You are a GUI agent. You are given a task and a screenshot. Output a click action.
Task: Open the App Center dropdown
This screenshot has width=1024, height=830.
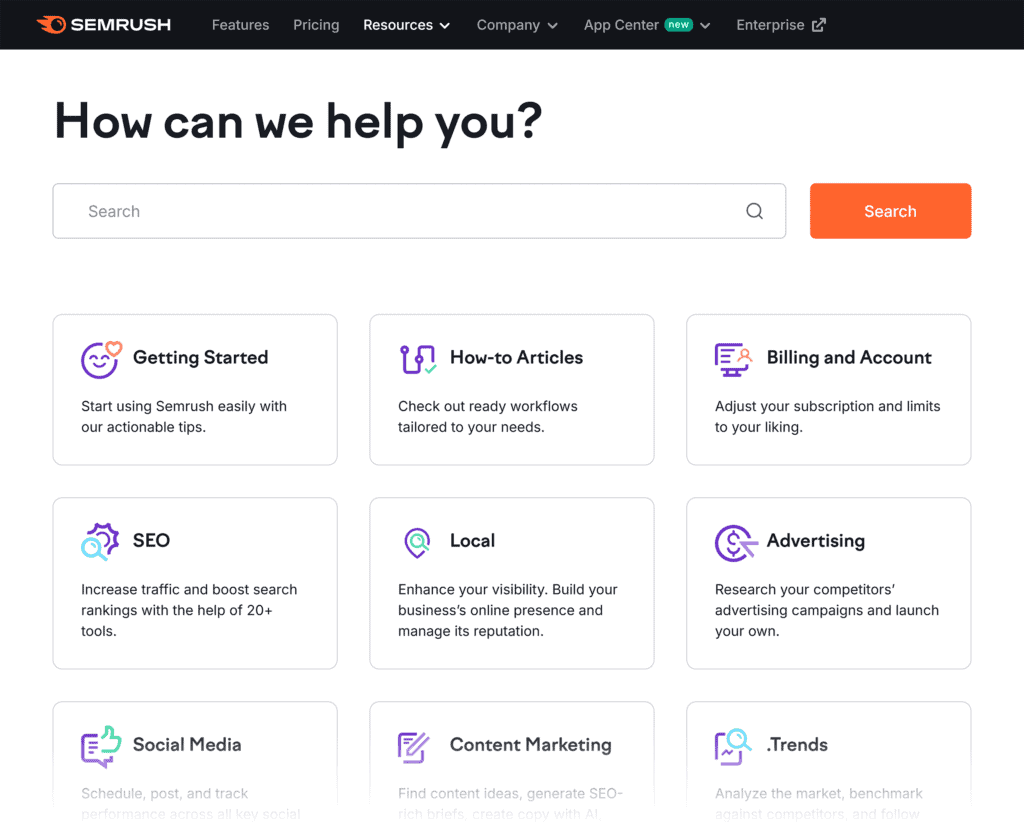point(647,25)
